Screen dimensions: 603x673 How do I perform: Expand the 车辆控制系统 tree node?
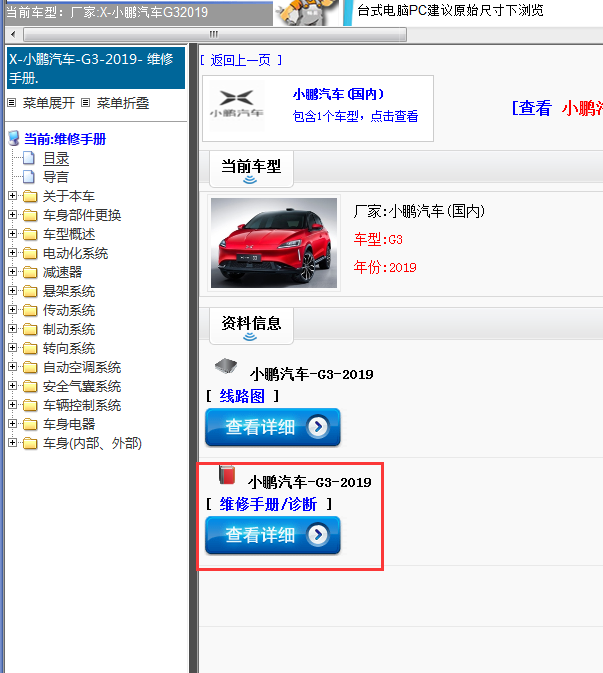[x=12, y=405]
